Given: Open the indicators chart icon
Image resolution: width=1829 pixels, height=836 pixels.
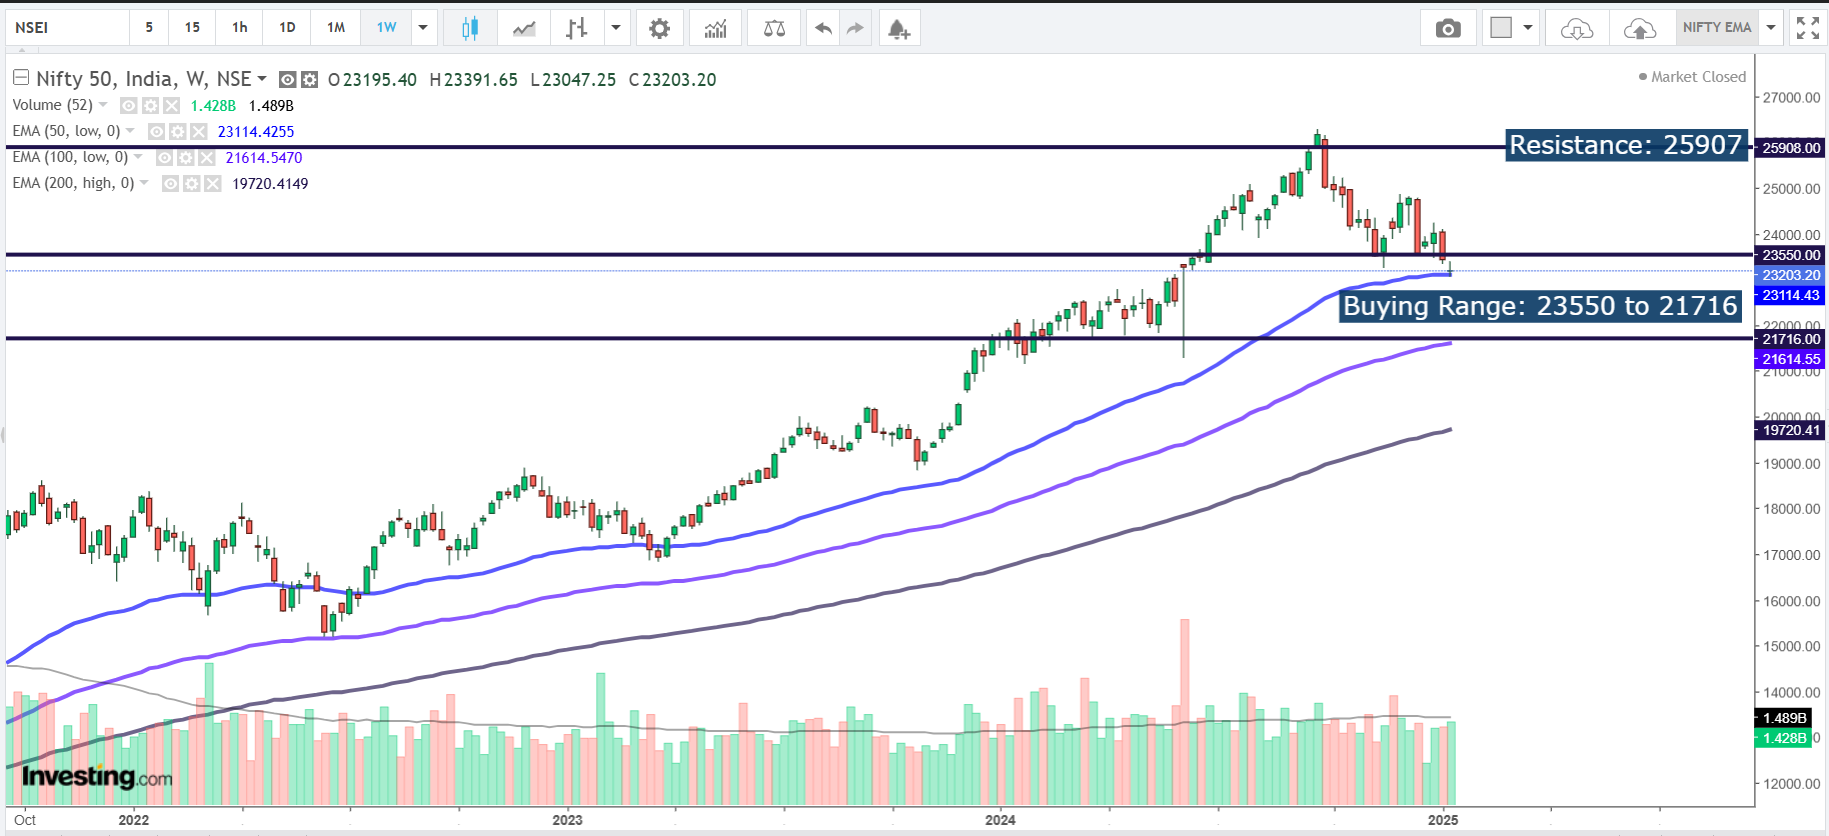Looking at the screenshot, I should pyautogui.click(x=715, y=28).
